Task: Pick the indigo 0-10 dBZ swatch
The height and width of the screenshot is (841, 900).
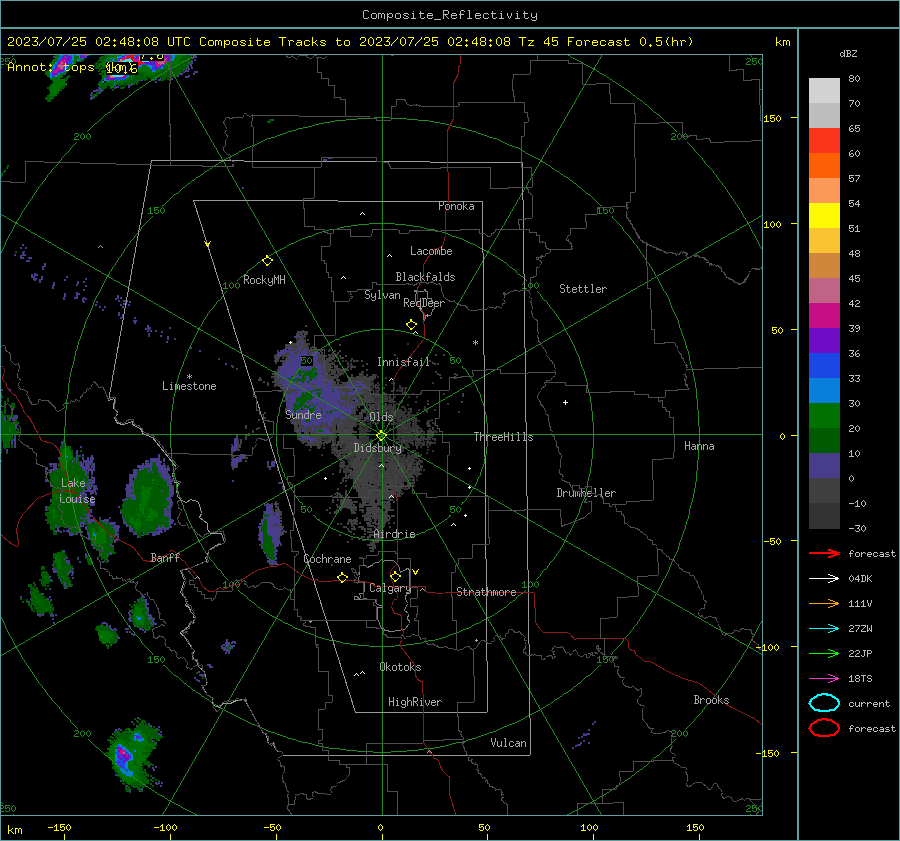Action: pyautogui.click(x=824, y=466)
